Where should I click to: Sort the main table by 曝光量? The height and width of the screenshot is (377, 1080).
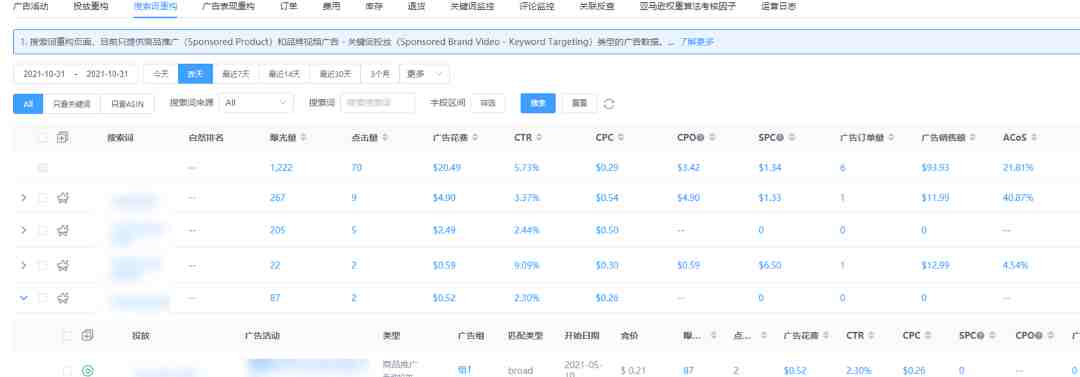pos(304,138)
